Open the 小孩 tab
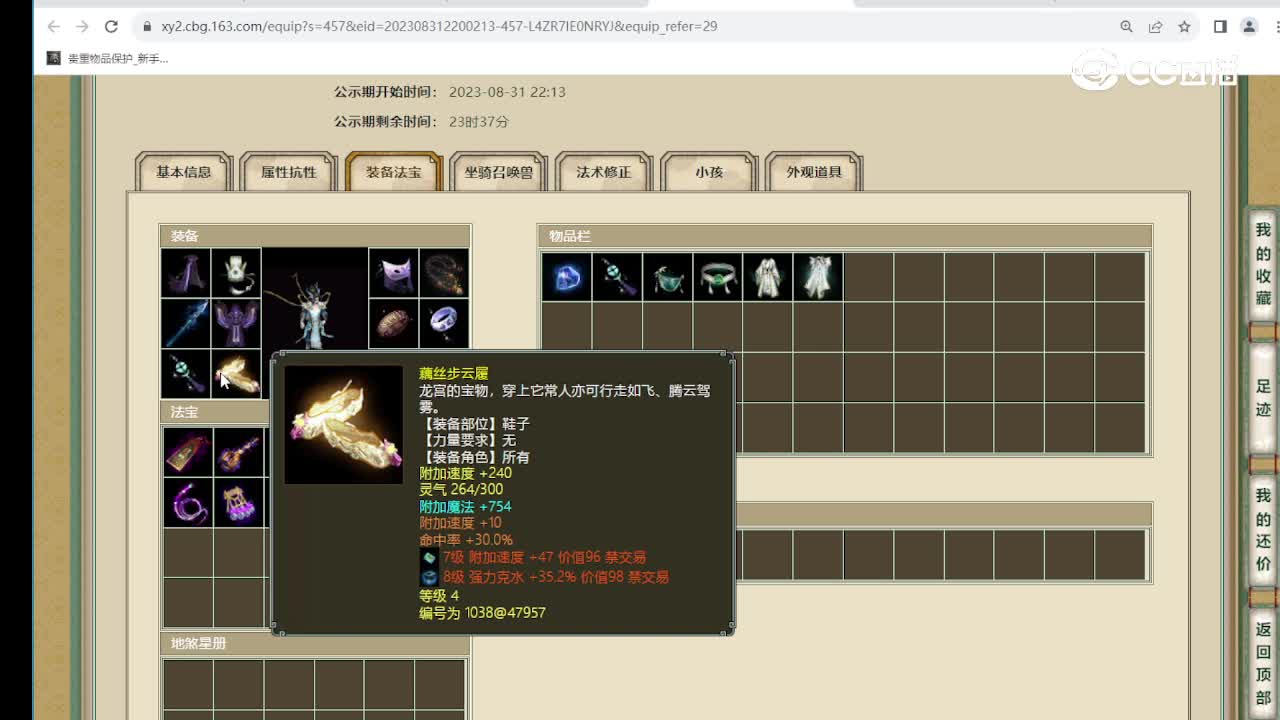The image size is (1280, 720). (709, 172)
